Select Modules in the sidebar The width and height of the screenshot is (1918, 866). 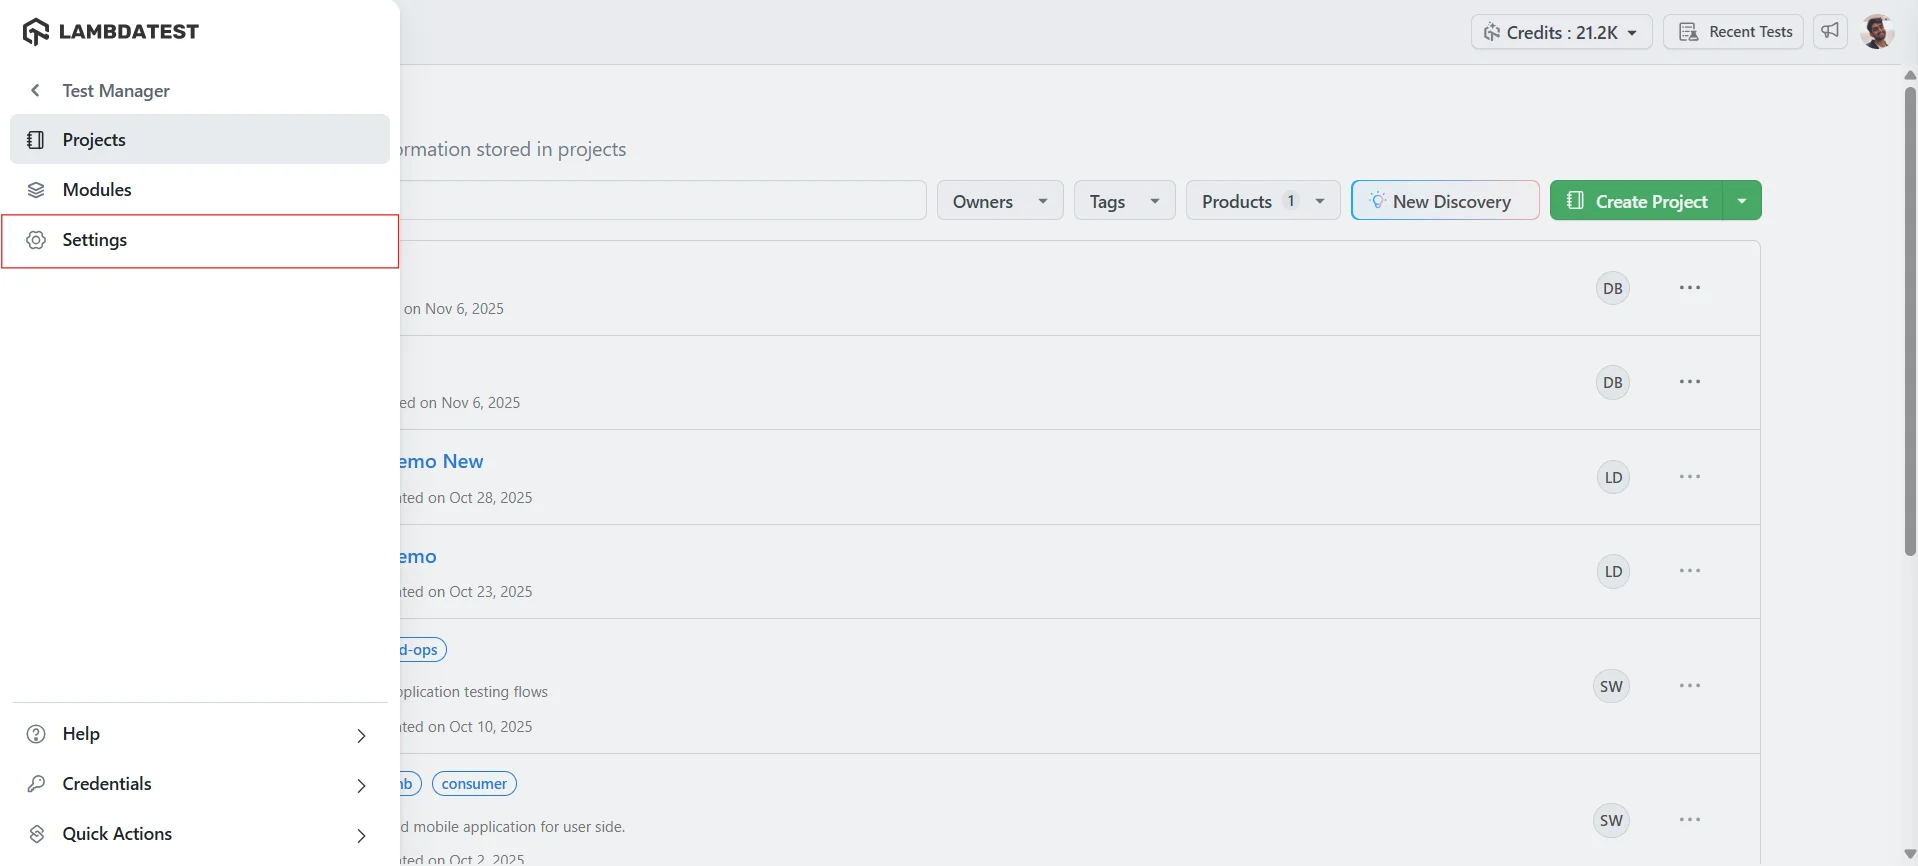(97, 190)
